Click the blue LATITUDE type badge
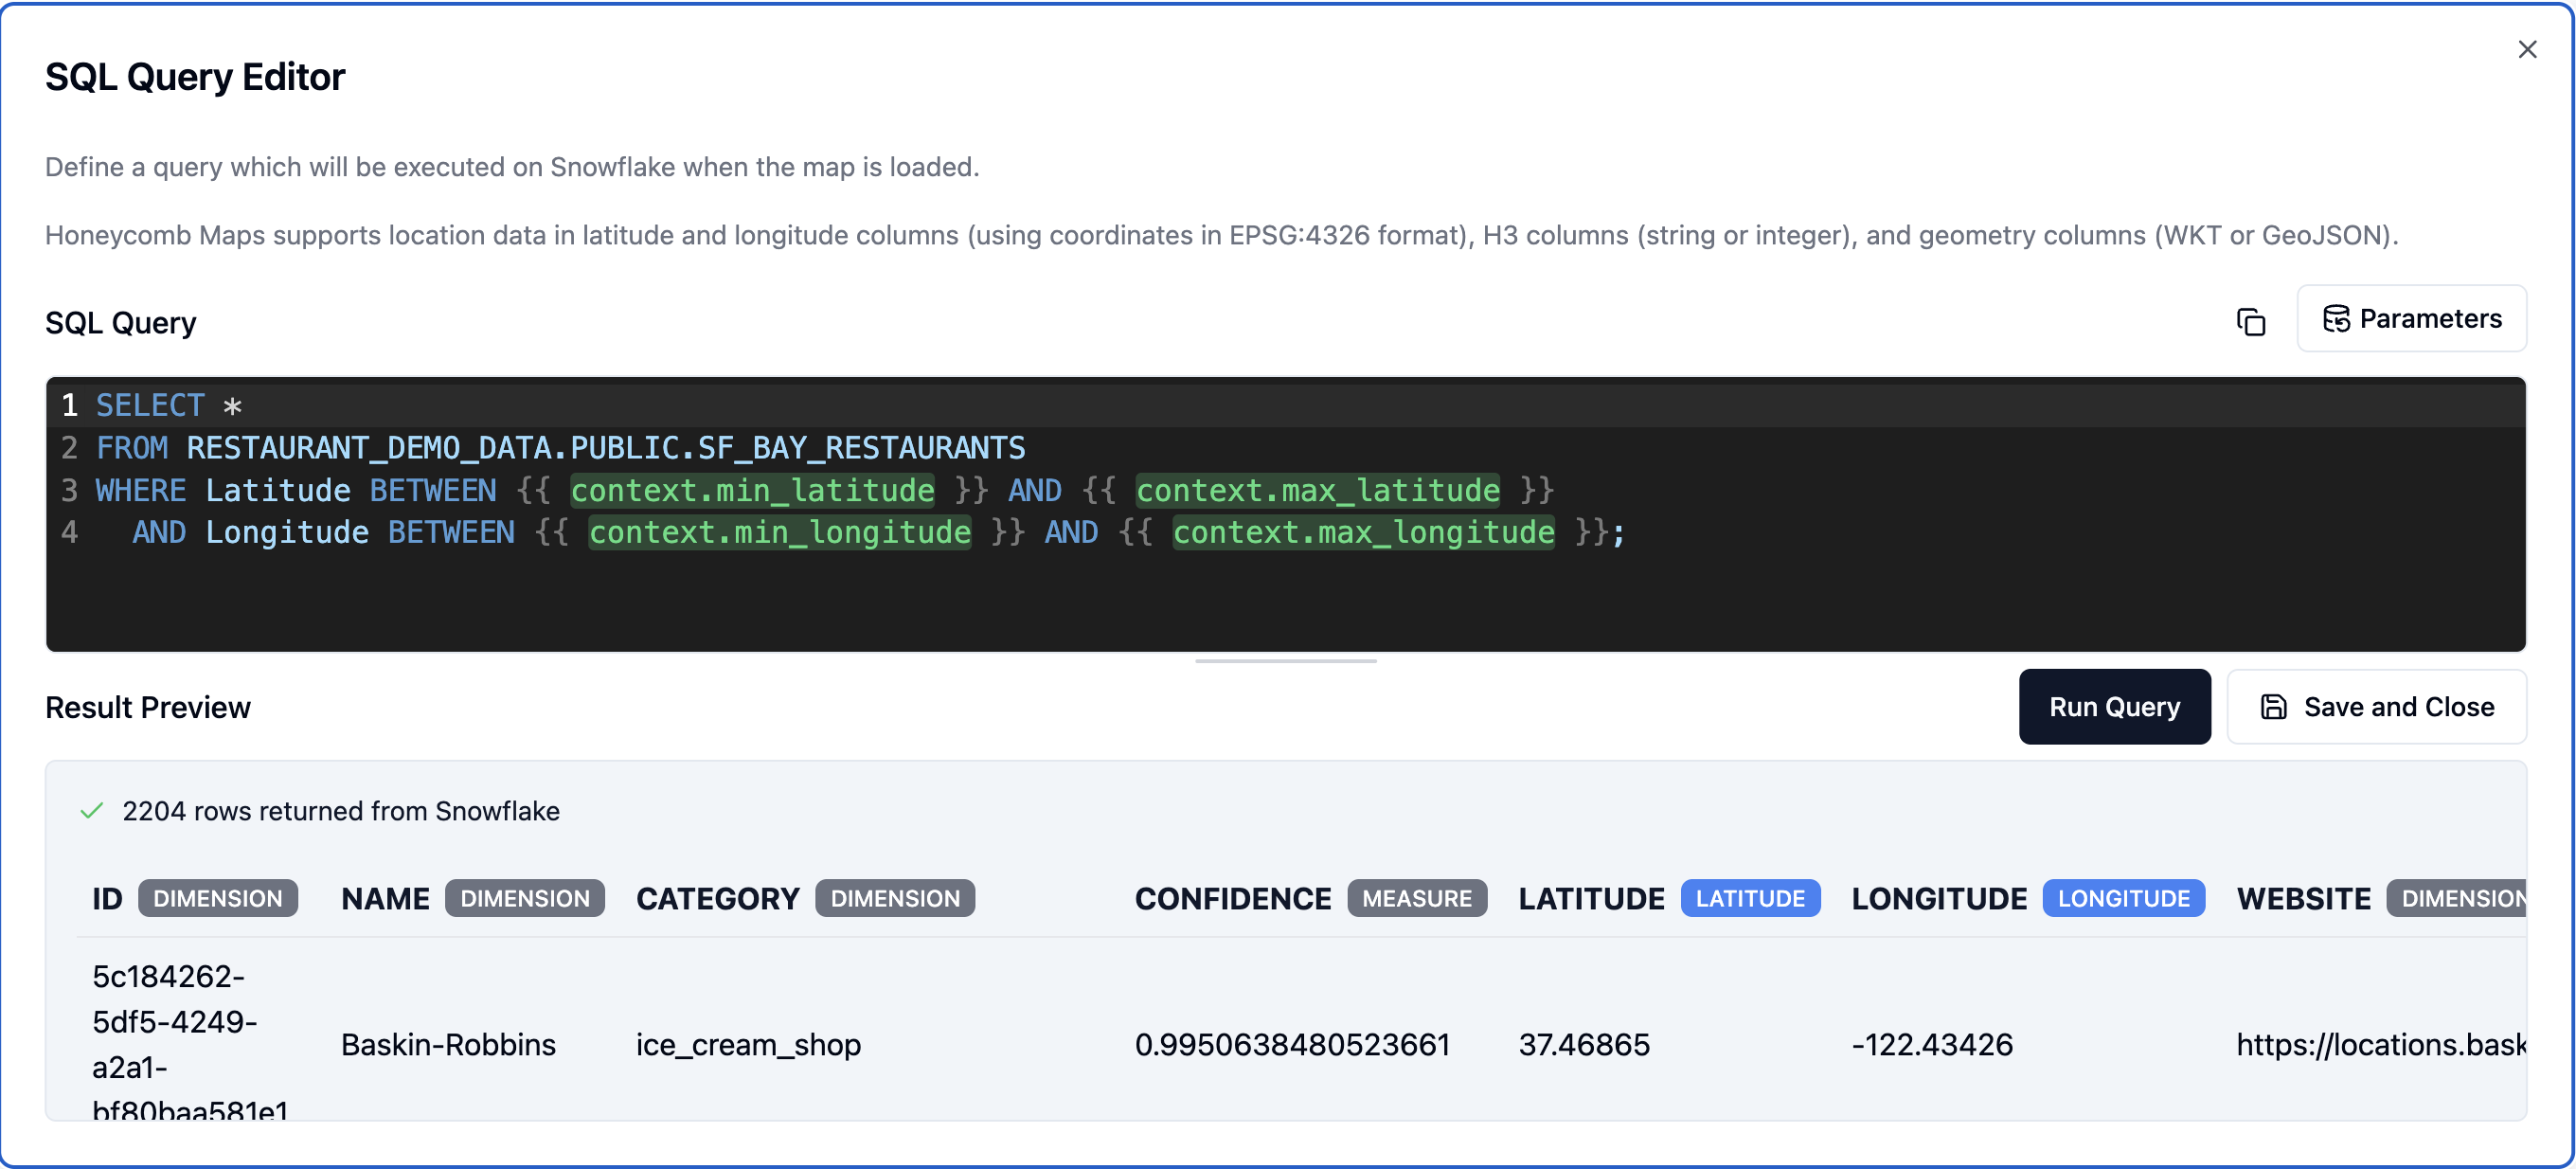The height and width of the screenshot is (1169, 2576). [1750, 898]
